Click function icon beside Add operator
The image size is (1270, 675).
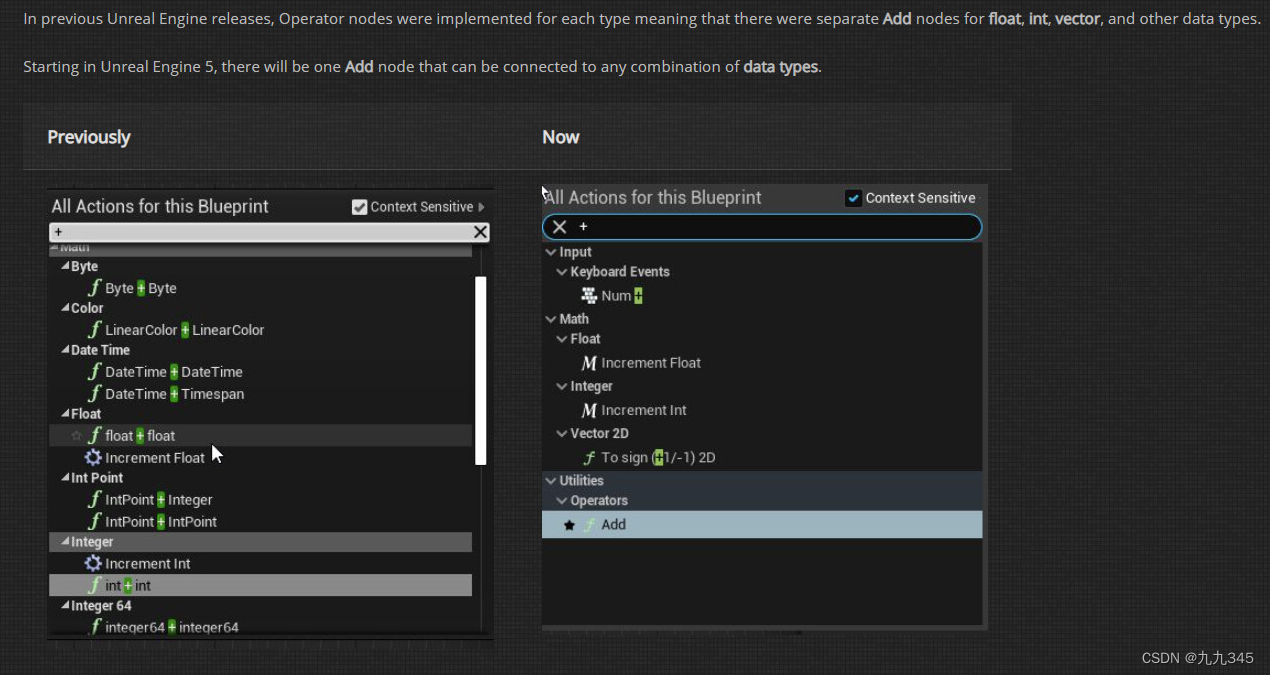pyautogui.click(x=589, y=524)
